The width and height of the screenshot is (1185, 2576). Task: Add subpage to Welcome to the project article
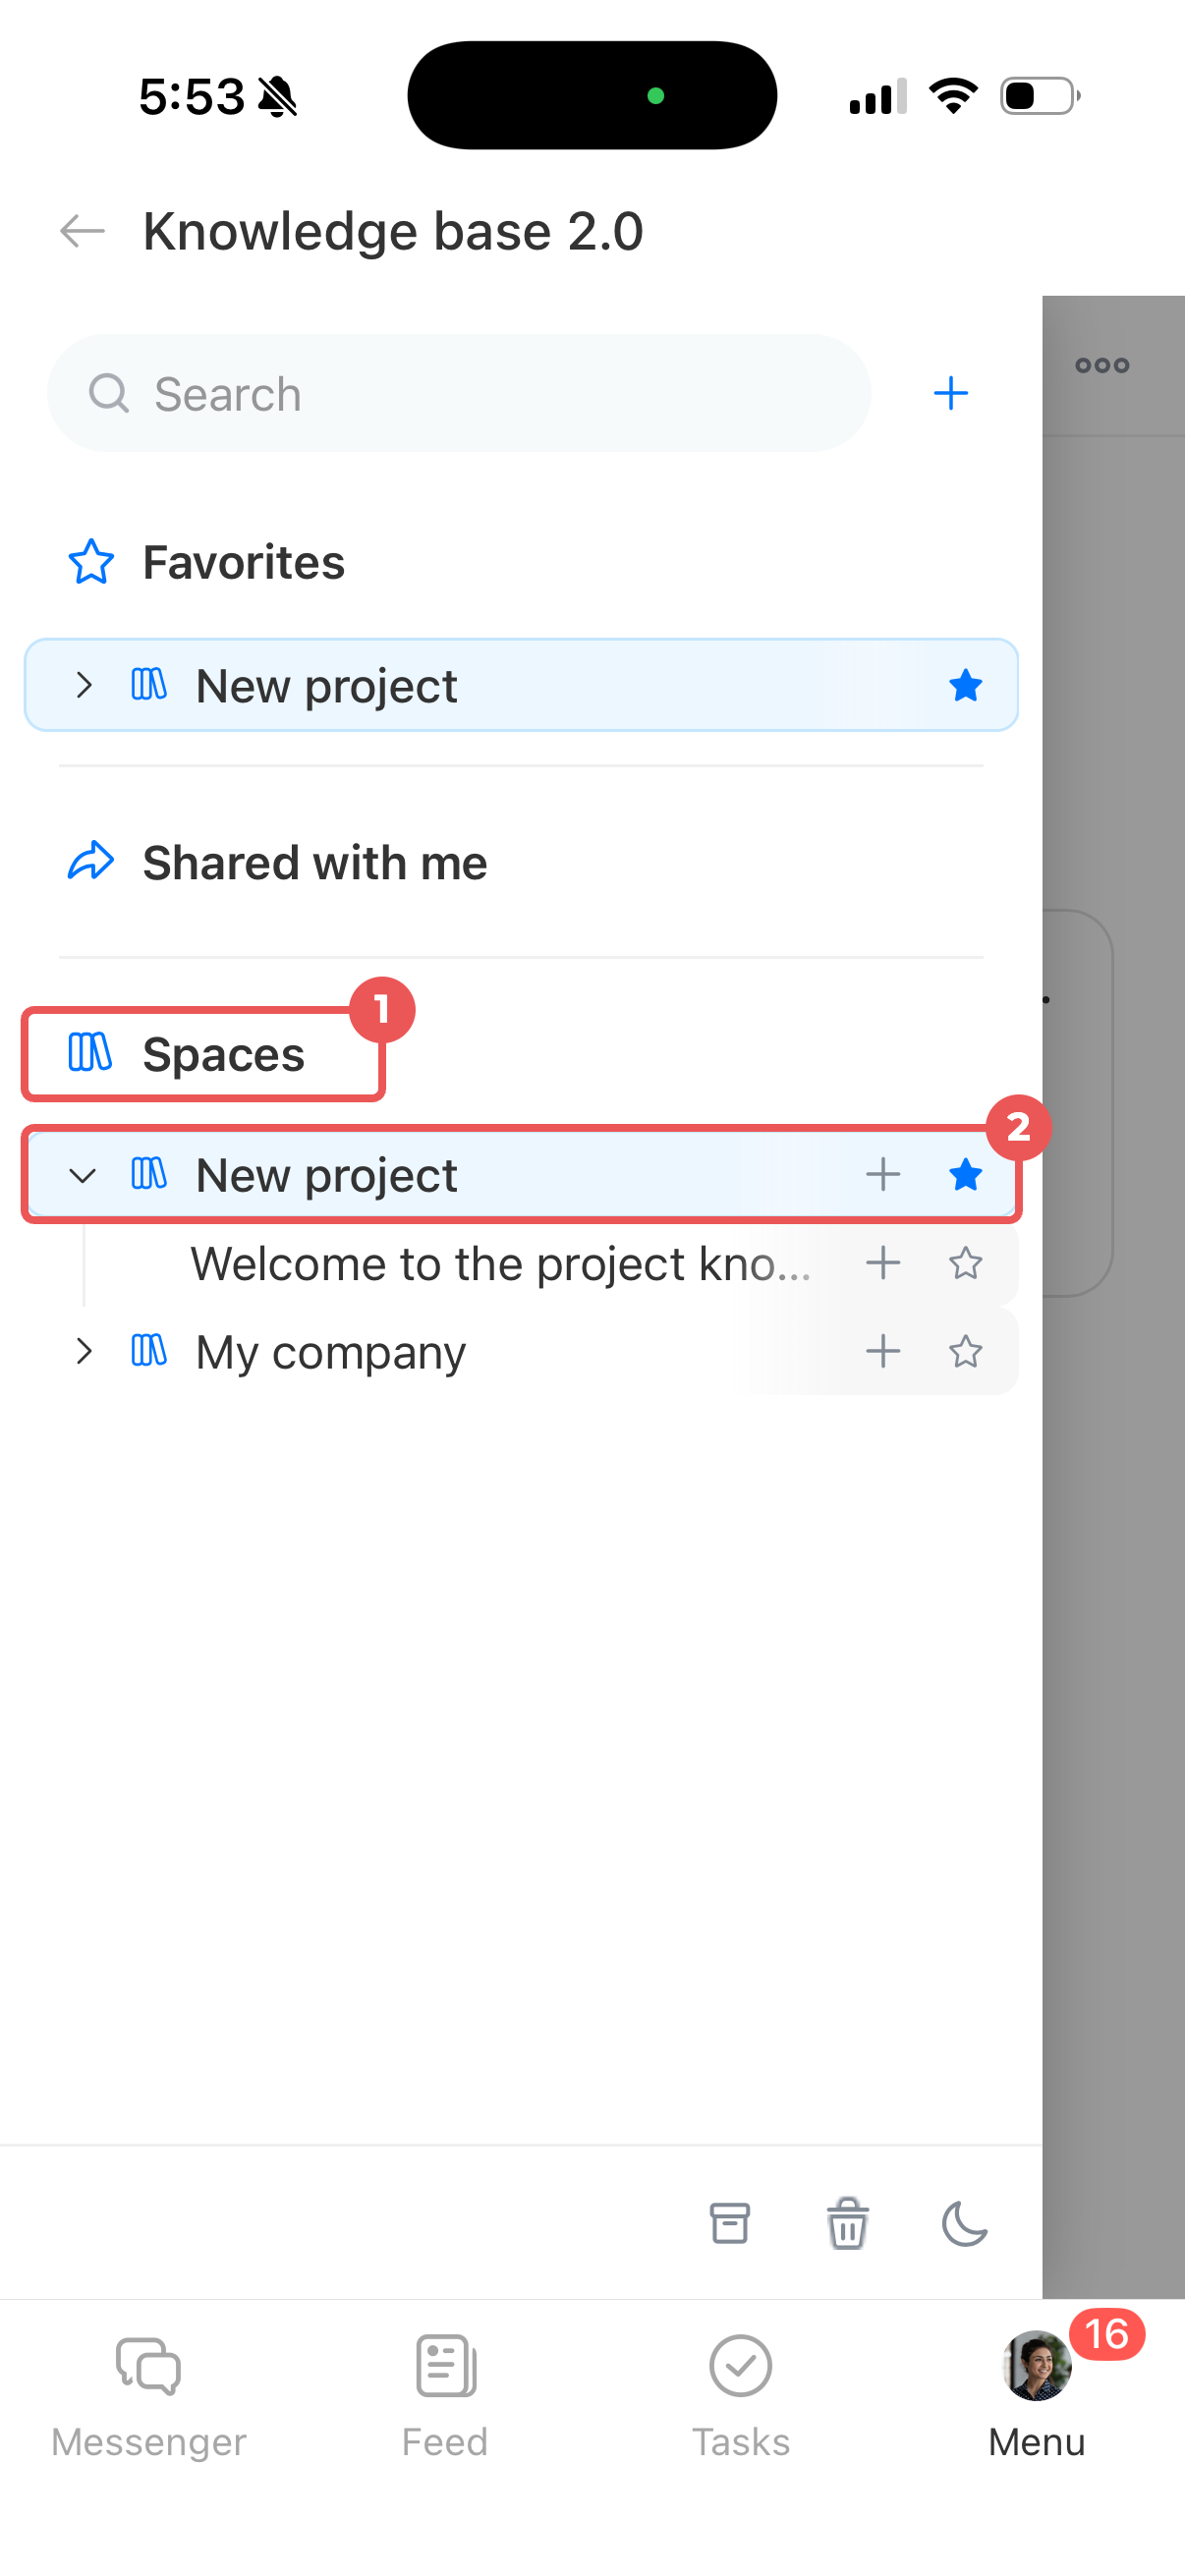(883, 1263)
